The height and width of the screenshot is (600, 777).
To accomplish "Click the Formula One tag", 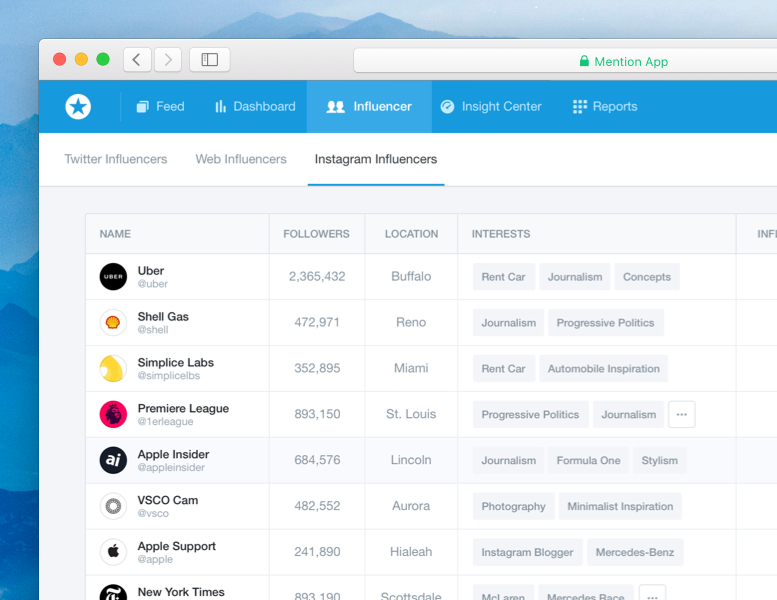I will (588, 461).
